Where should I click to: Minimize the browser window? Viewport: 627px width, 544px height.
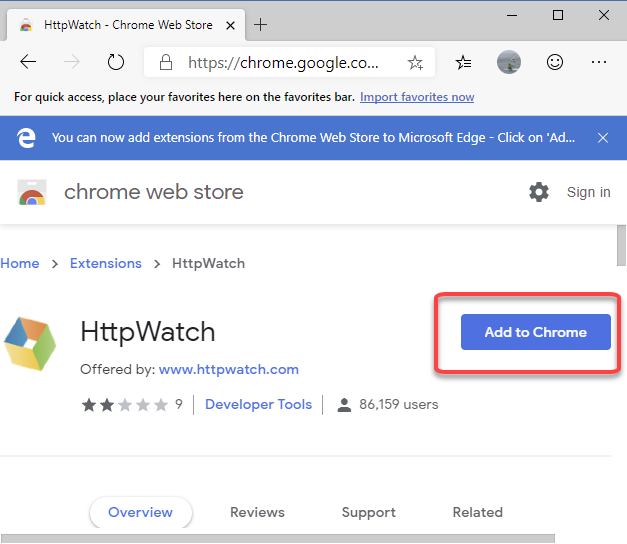point(512,16)
